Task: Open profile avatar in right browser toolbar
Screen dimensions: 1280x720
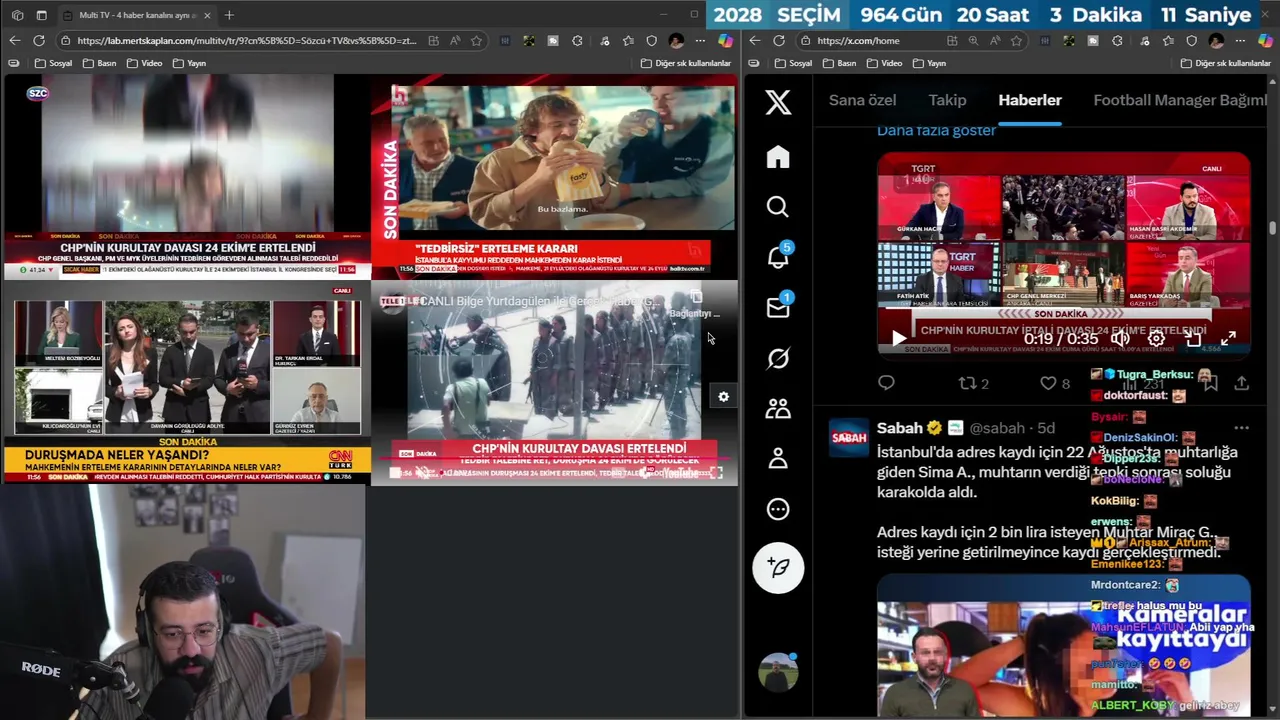Action: point(1216,41)
